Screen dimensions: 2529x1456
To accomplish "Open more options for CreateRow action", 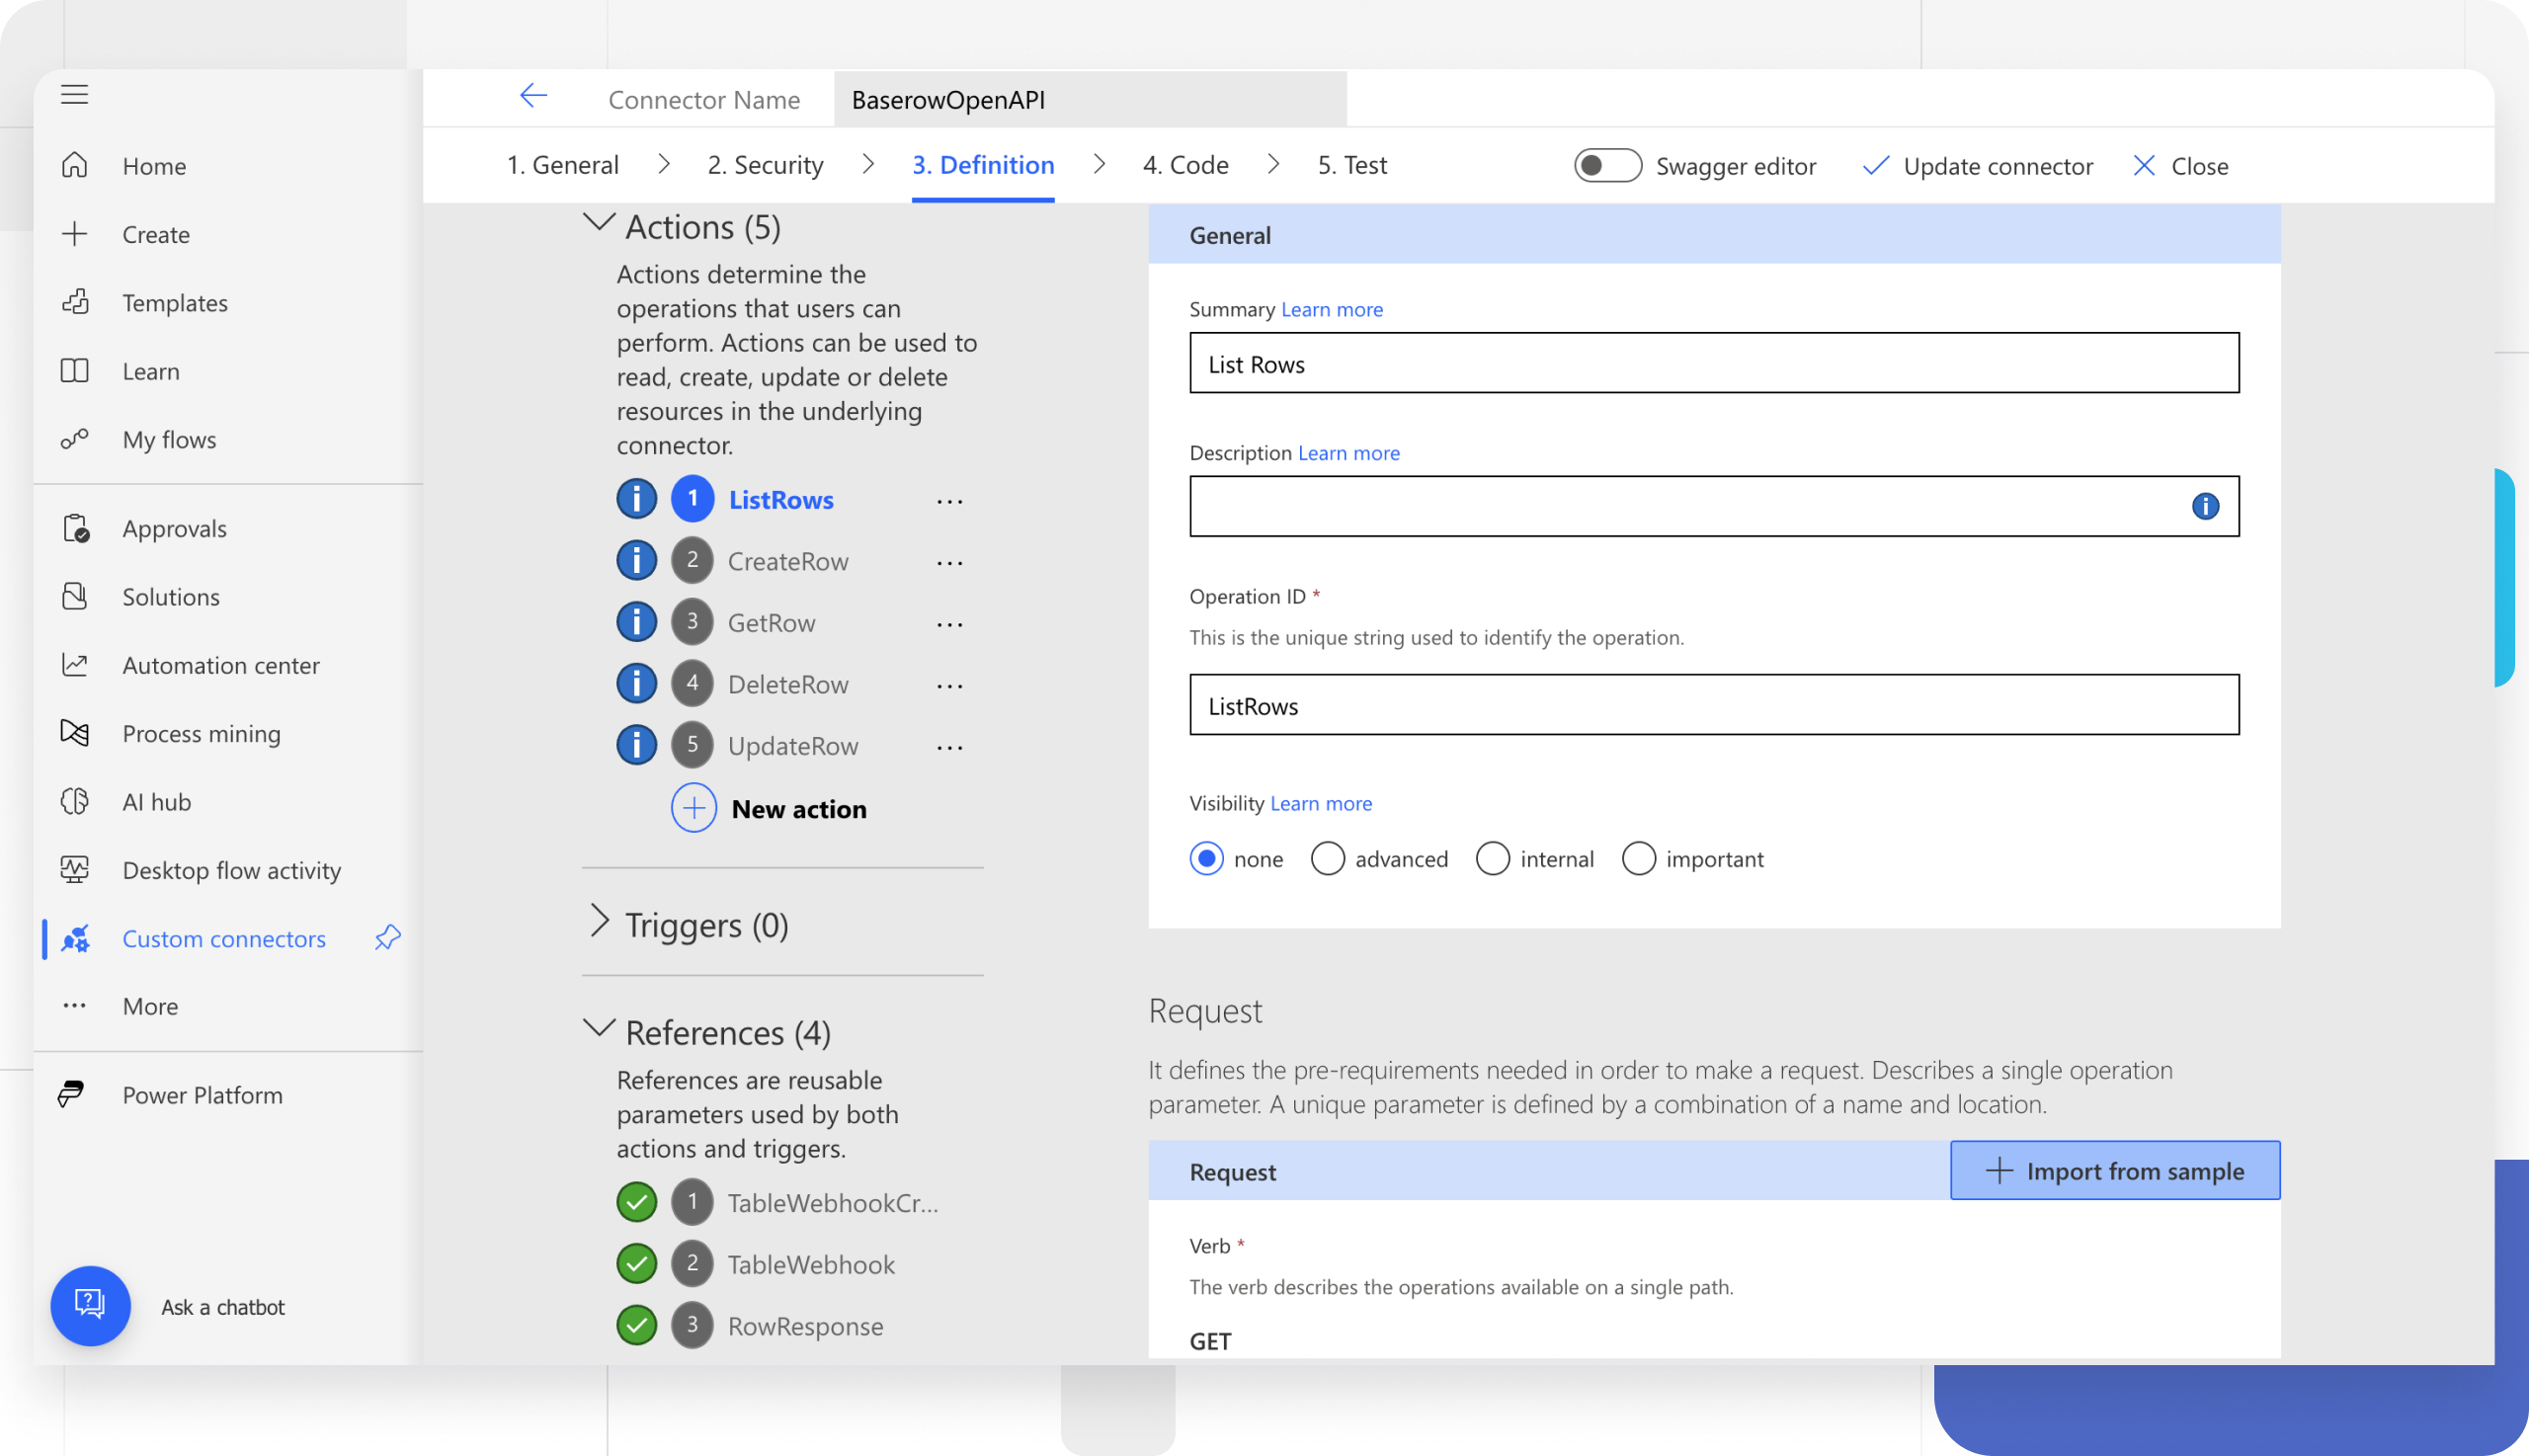I will click(x=949, y=562).
